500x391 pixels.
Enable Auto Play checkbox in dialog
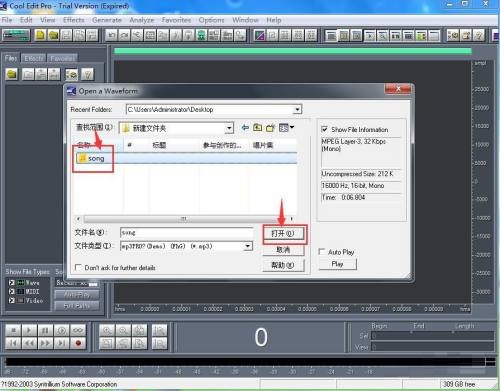click(x=322, y=252)
